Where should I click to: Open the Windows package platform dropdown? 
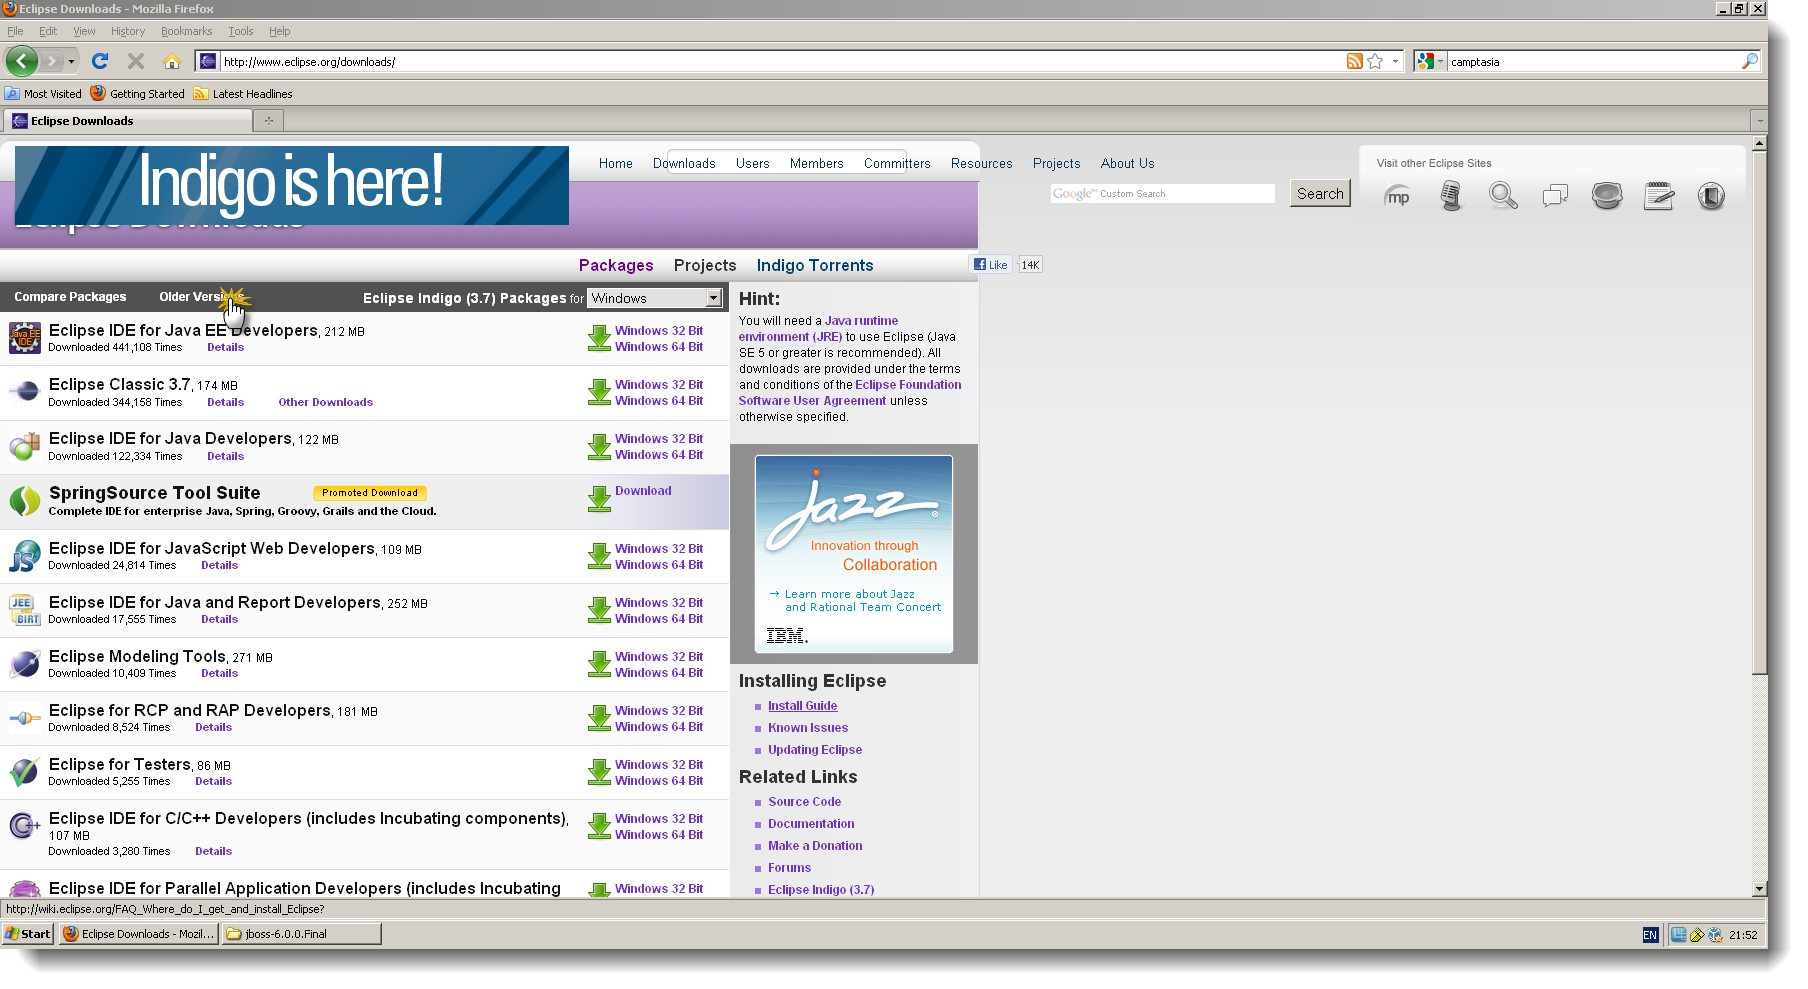711,297
